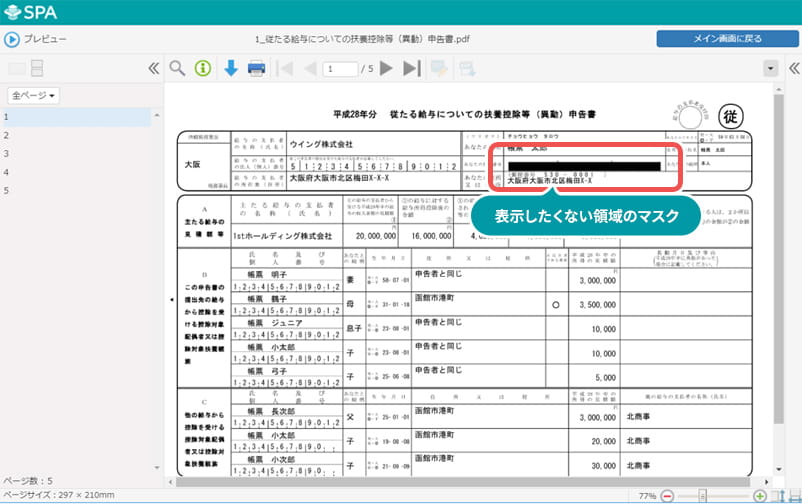The height and width of the screenshot is (504, 802).
Task: Click page list scroll up arrow
Action: [x=157, y=115]
